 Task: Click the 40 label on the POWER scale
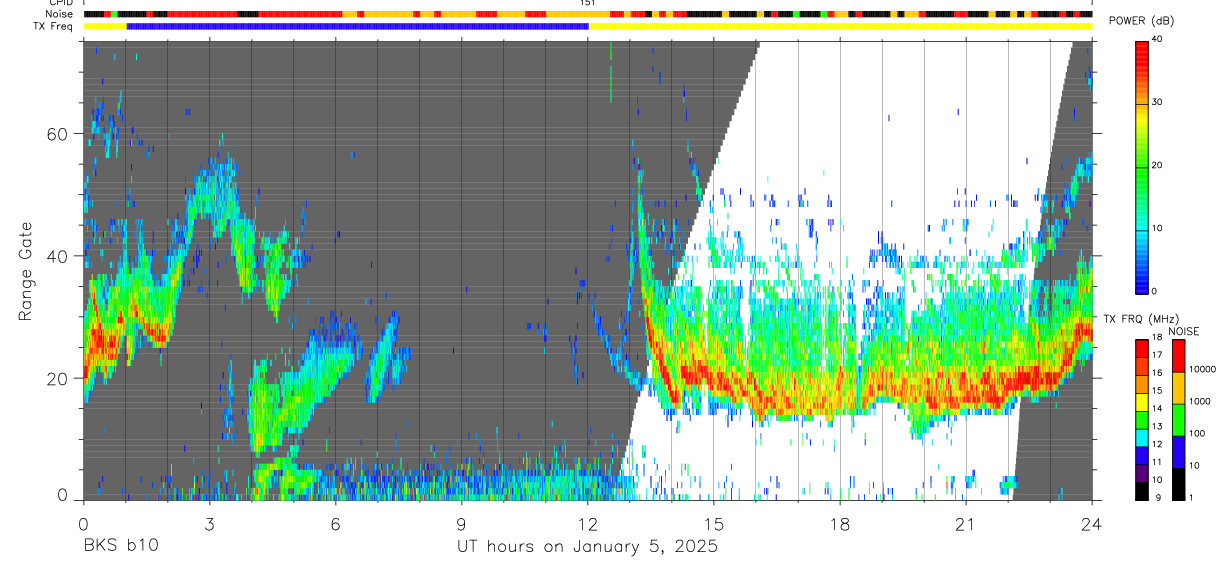click(x=1159, y=39)
